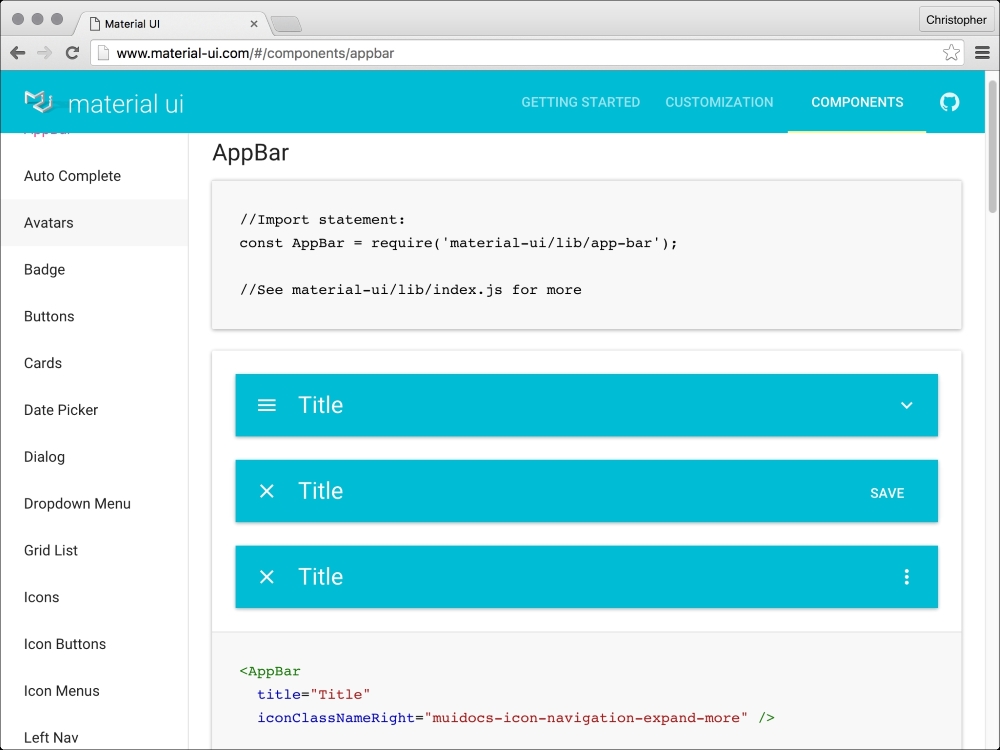Click the "//Import statement:" comment line
Image resolution: width=1000 pixels, height=750 pixels.
(322, 220)
